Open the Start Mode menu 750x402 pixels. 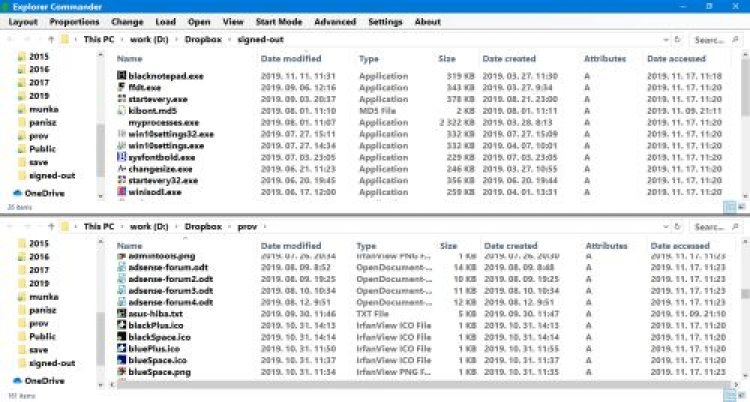point(277,21)
